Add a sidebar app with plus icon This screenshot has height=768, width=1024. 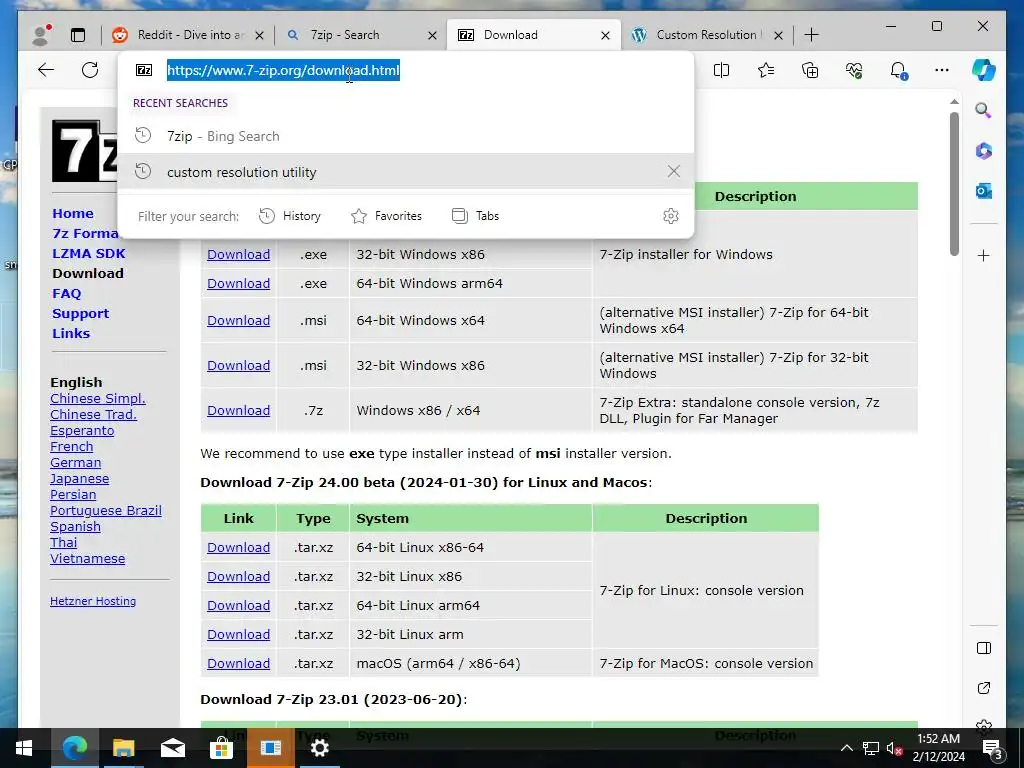pyautogui.click(x=984, y=255)
